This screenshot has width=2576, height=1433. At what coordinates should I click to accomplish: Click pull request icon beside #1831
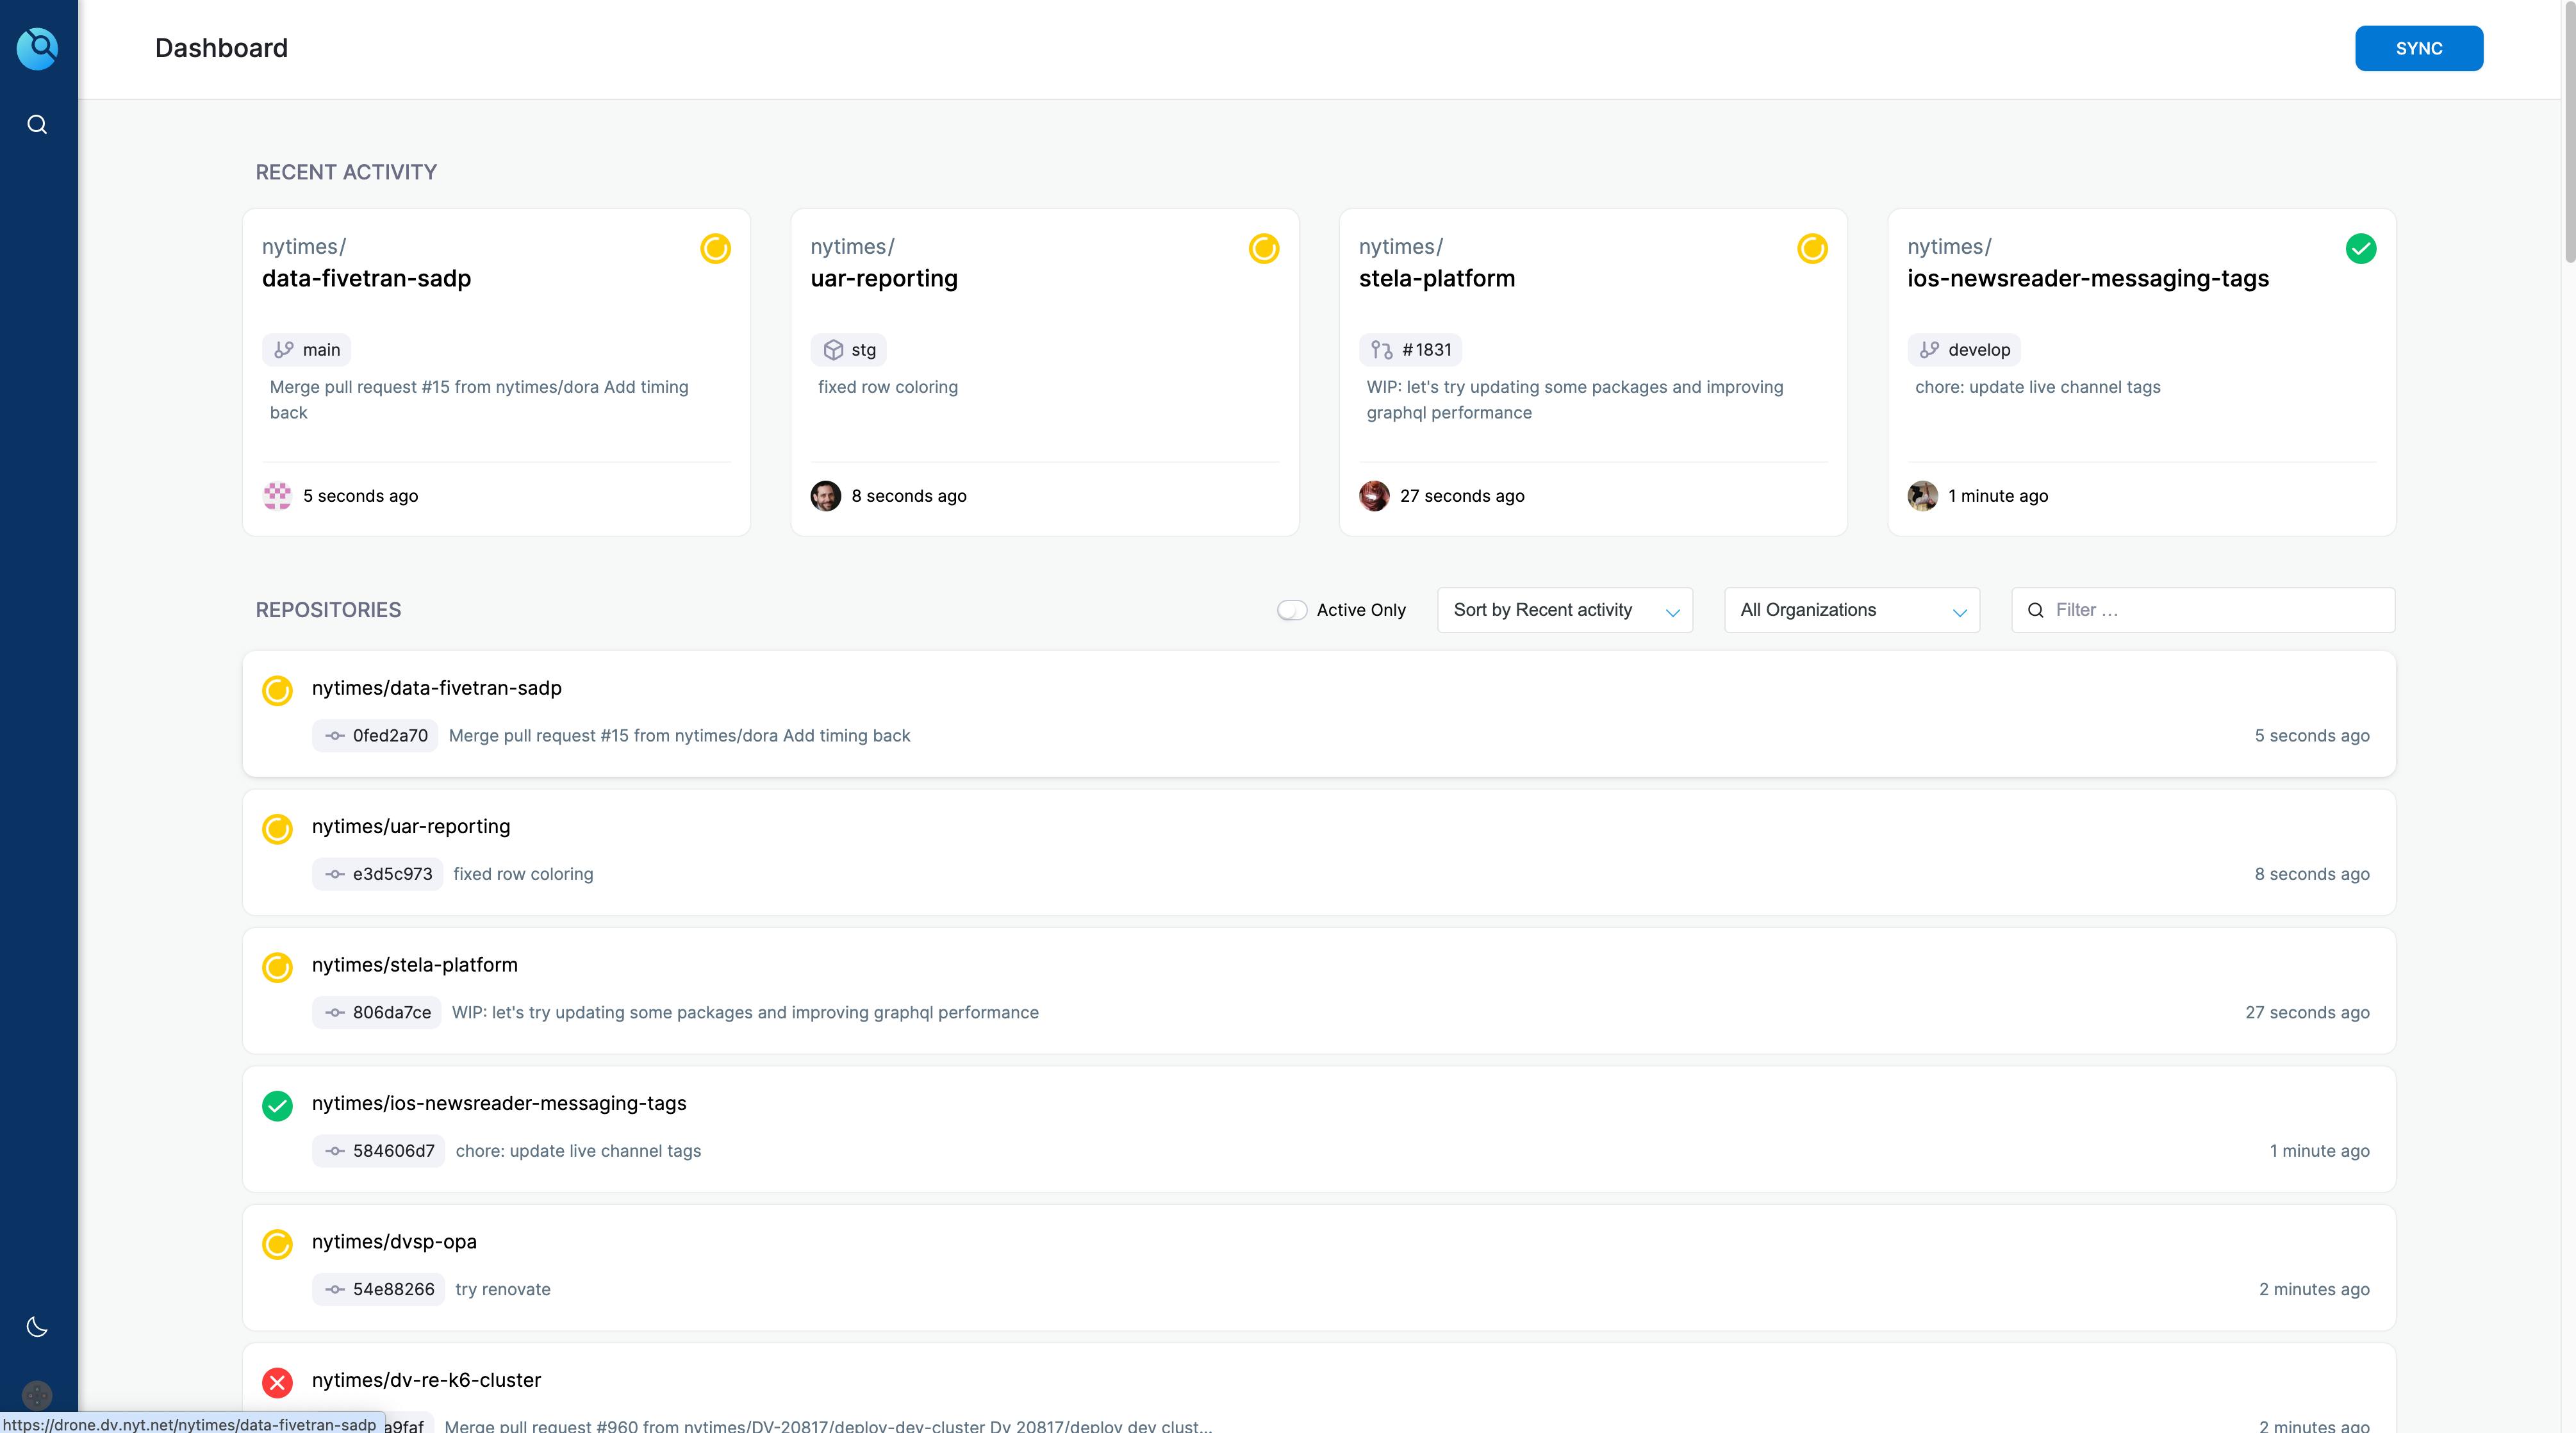1382,349
